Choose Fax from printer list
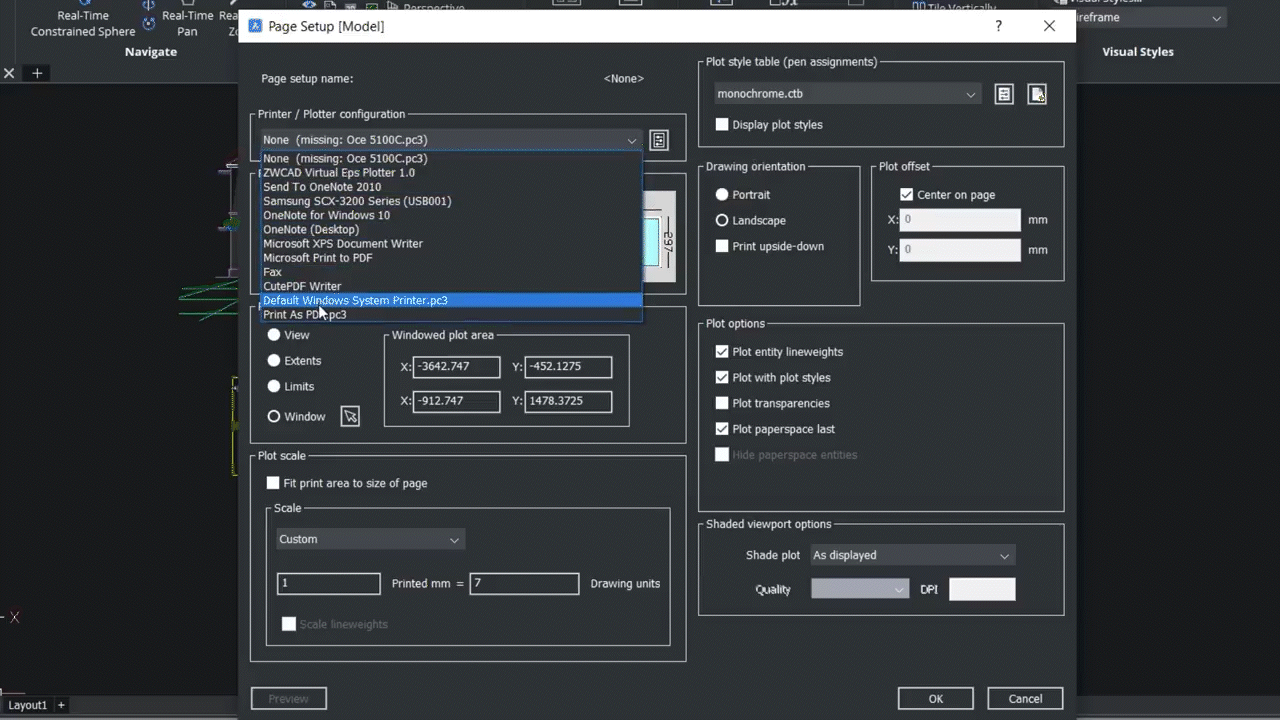 [x=450, y=272]
